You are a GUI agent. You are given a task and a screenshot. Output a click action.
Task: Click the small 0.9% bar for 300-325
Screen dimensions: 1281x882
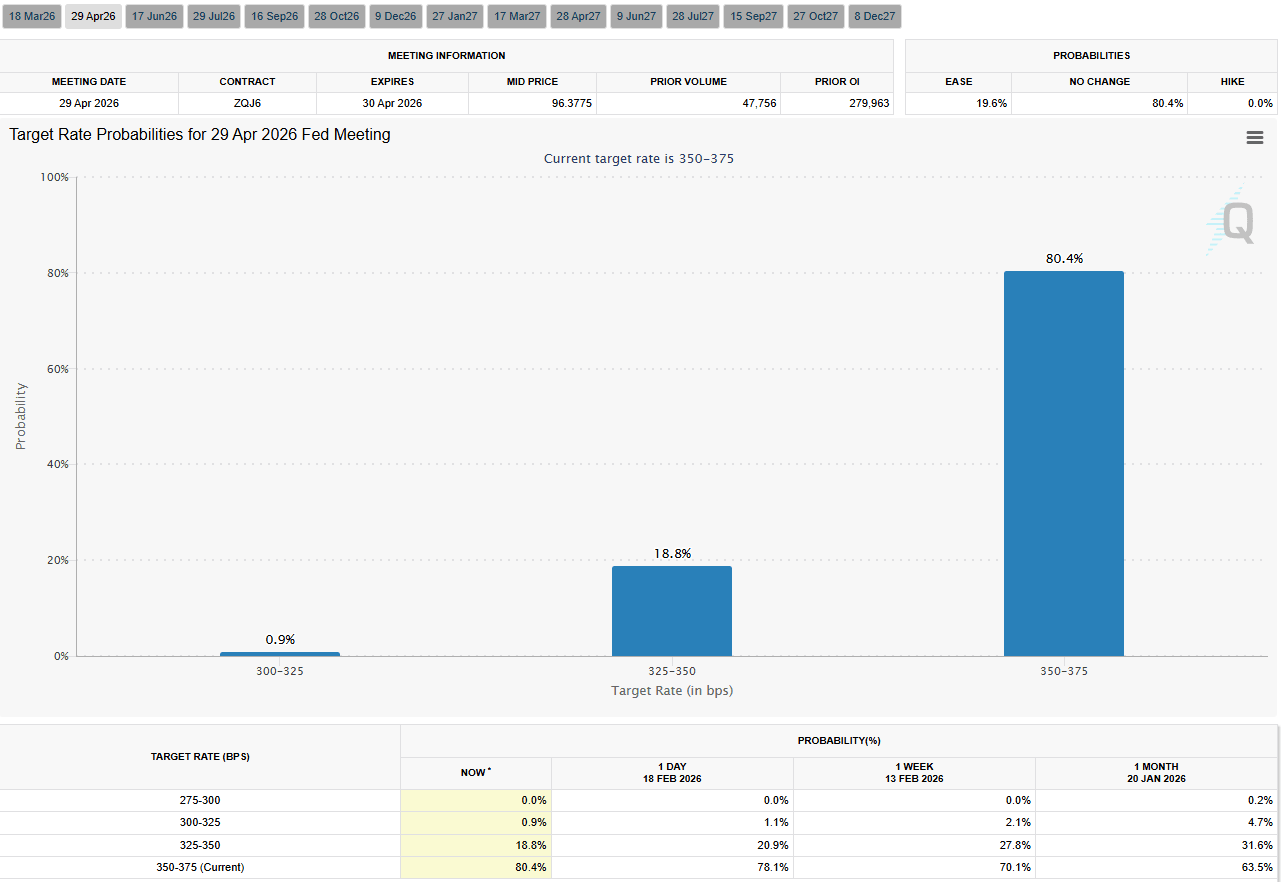click(x=280, y=653)
